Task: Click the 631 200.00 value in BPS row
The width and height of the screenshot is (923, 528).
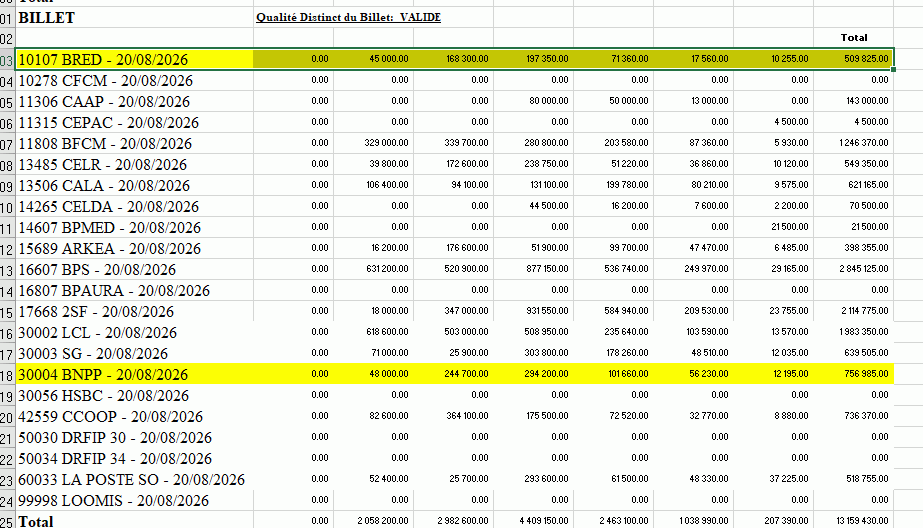Action: tap(387, 269)
